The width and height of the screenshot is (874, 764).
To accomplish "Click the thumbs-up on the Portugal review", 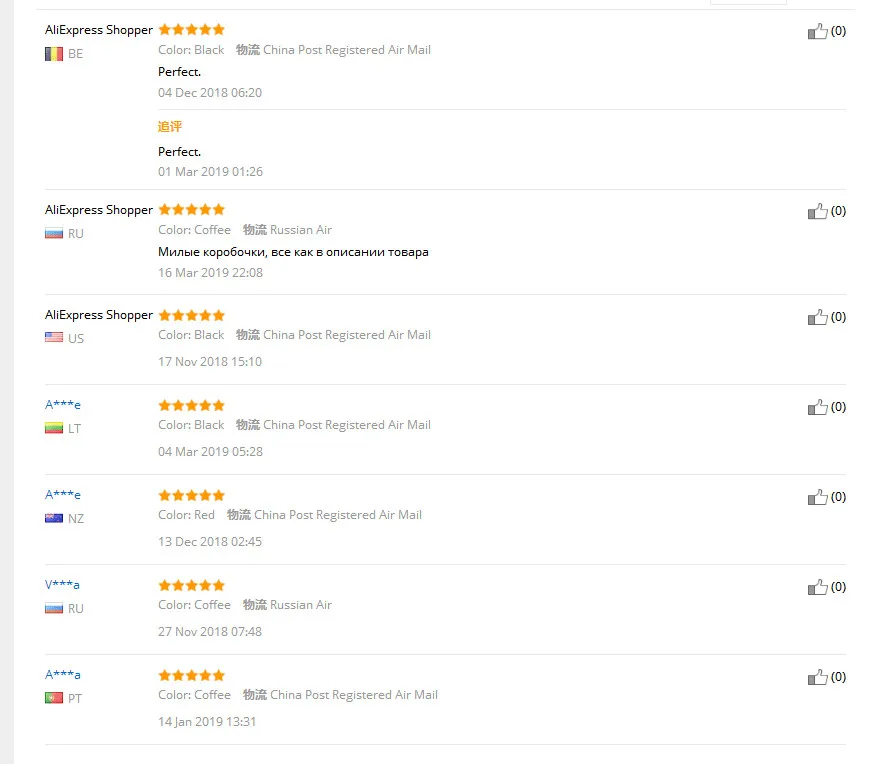I will (x=817, y=677).
